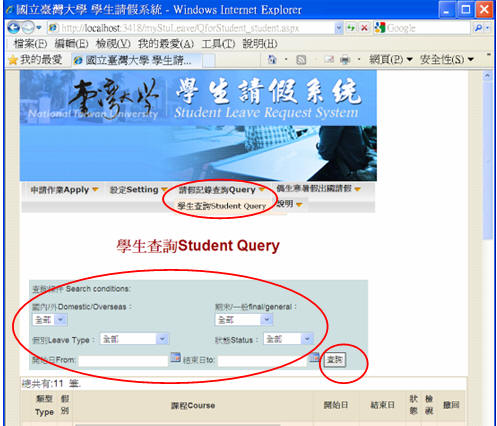Click the home page icon
497x426 pixels.
click(272, 60)
